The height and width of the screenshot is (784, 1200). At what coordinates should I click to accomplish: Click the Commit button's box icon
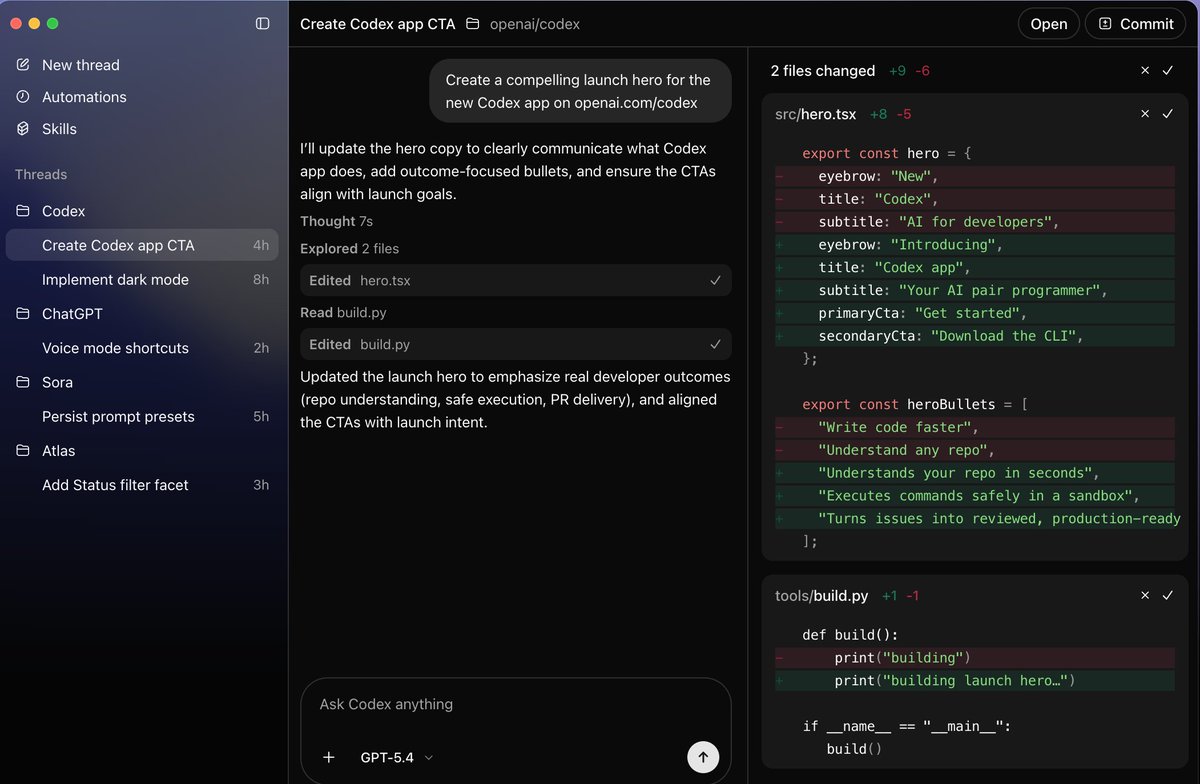coord(1105,24)
